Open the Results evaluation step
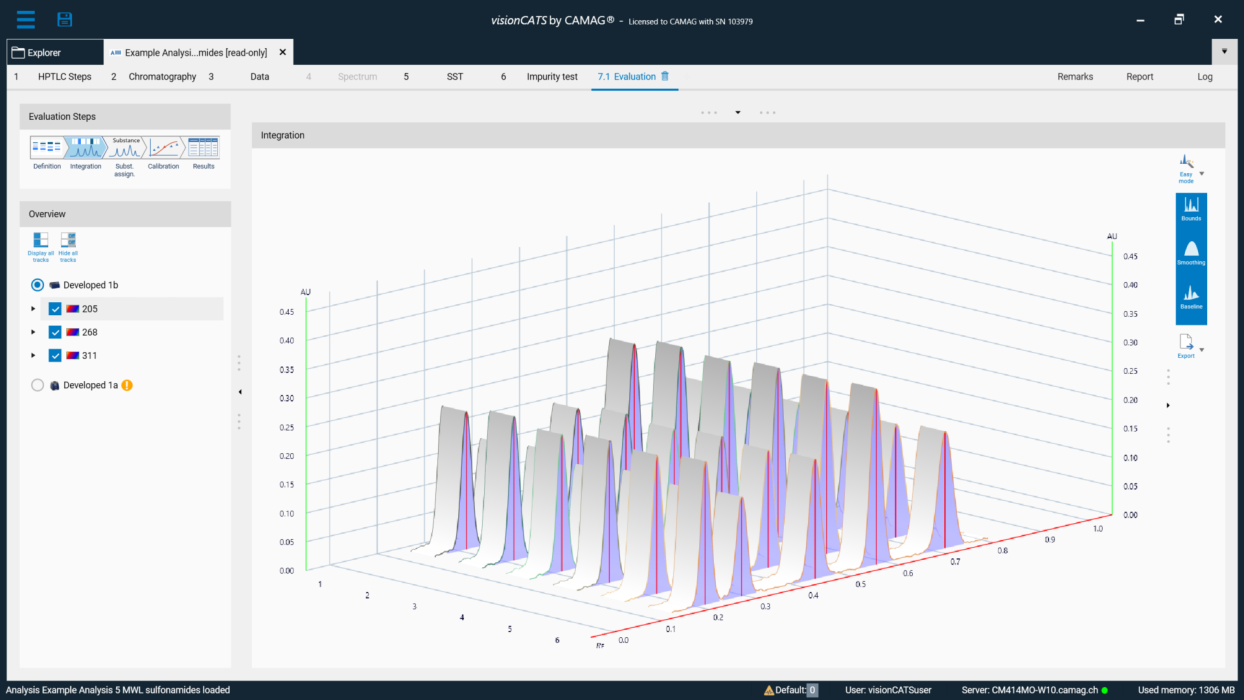This screenshot has width=1244, height=700. click(203, 147)
